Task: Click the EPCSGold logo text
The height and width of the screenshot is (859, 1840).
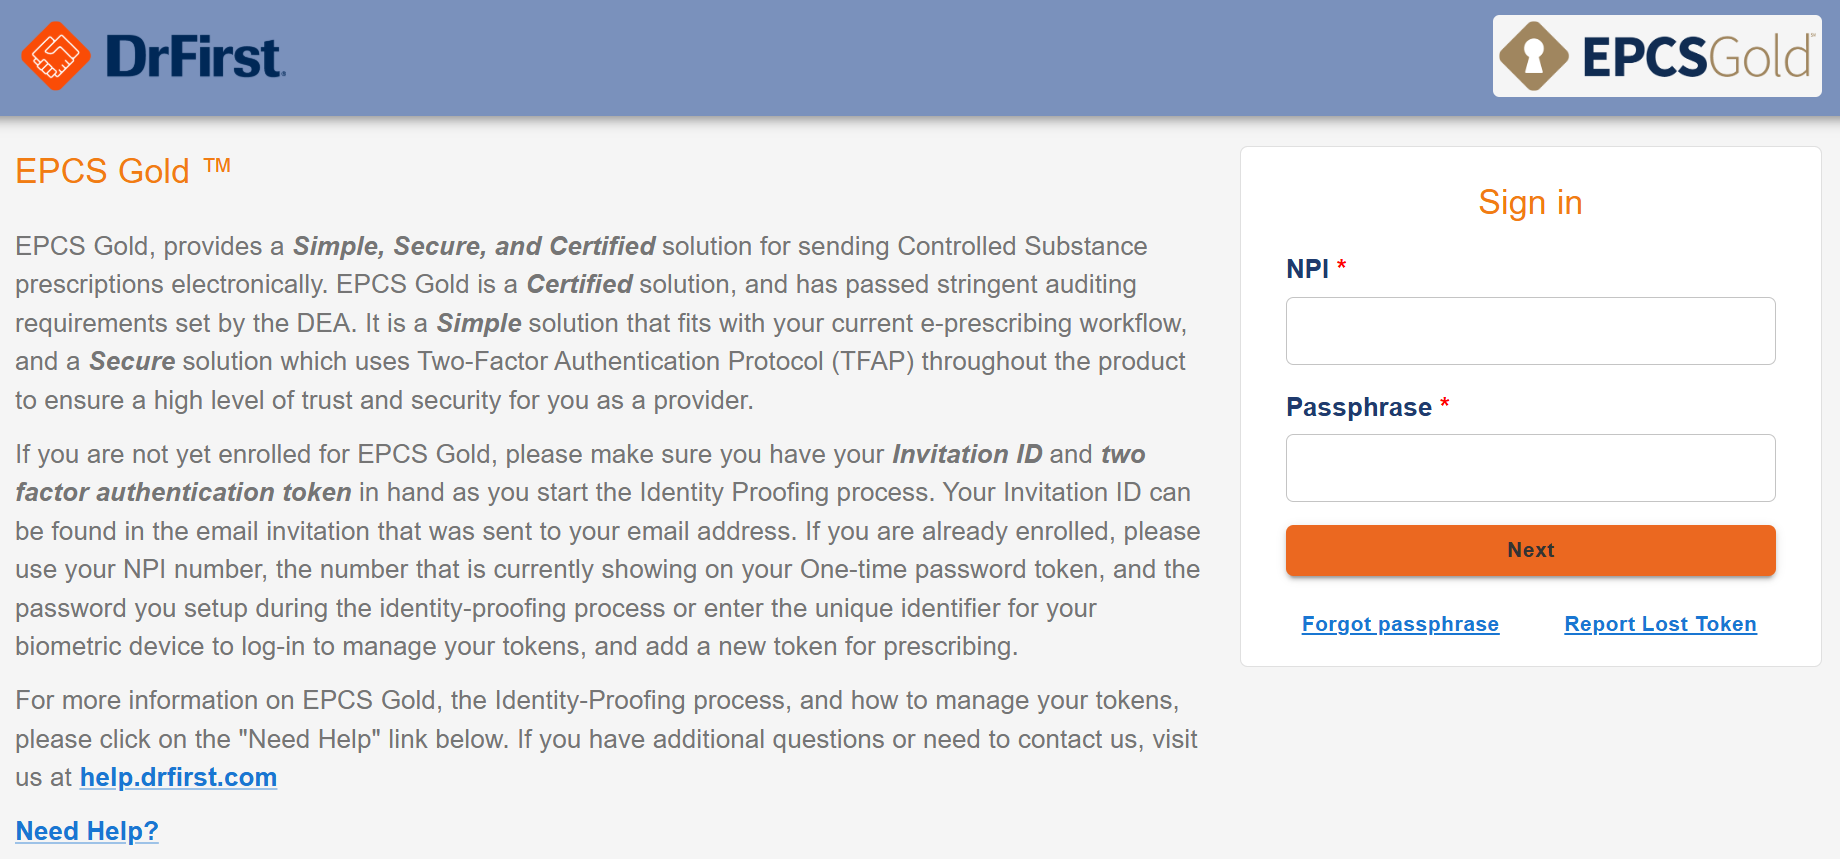Action: [x=1696, y=57]
